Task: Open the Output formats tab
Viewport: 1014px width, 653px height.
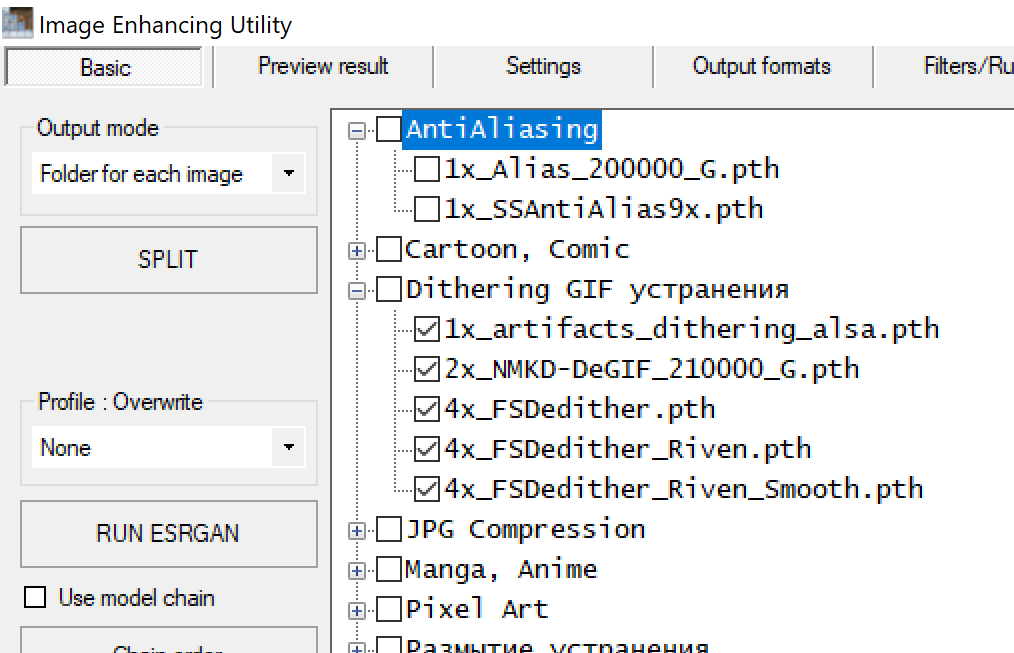Action: (x=761, y=66)
